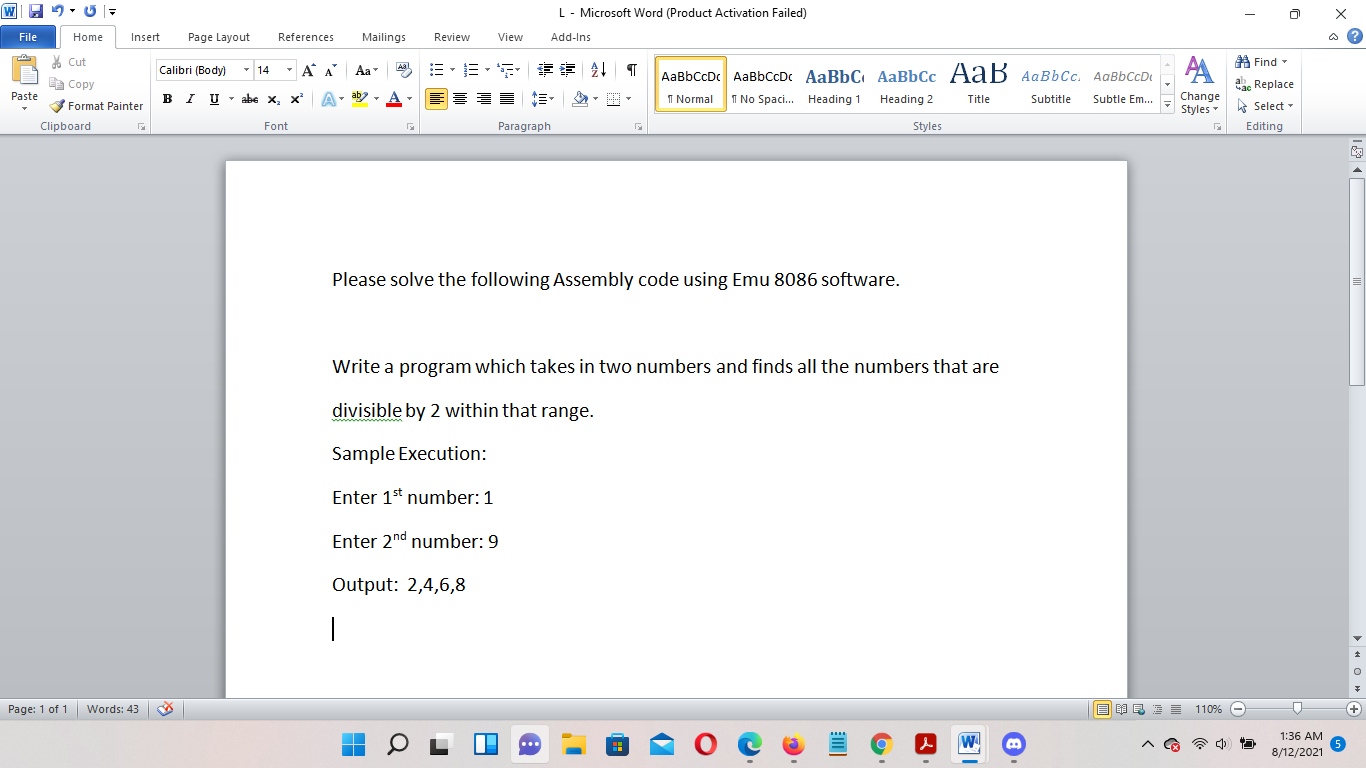Click the Subscript icon

coord(272,99)
